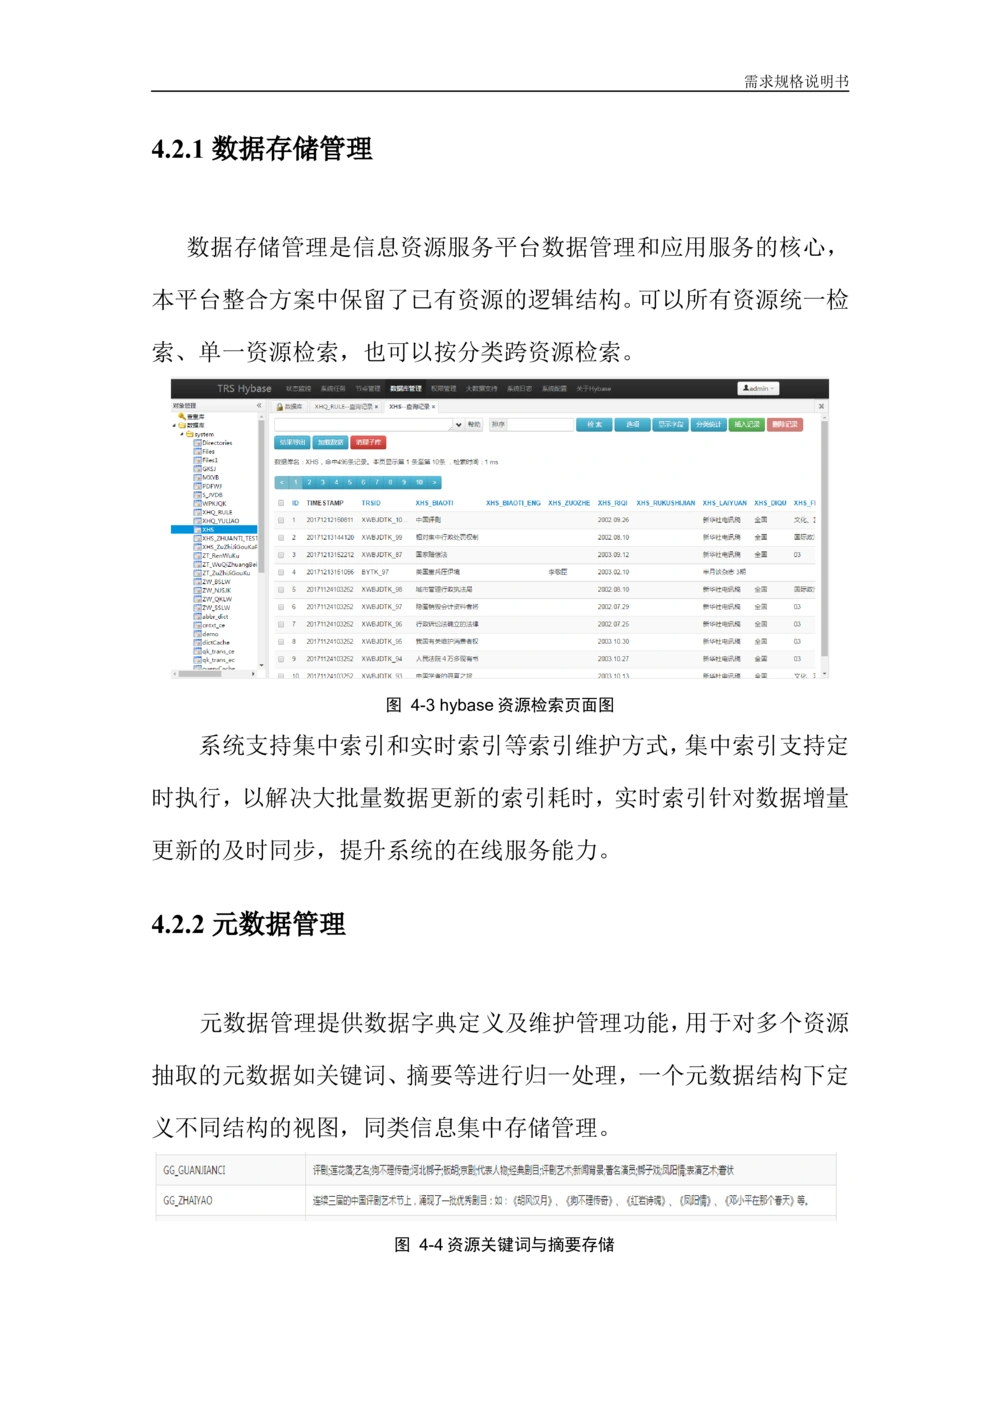Click the lock icon on database tab
Screen dimensions: 1000x1415
point(280,407)
